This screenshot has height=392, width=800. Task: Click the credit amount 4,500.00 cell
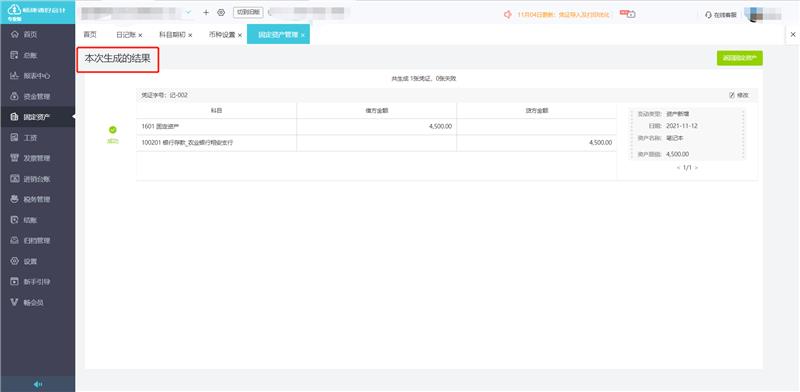pyautogui.click(x=537, y=143)
